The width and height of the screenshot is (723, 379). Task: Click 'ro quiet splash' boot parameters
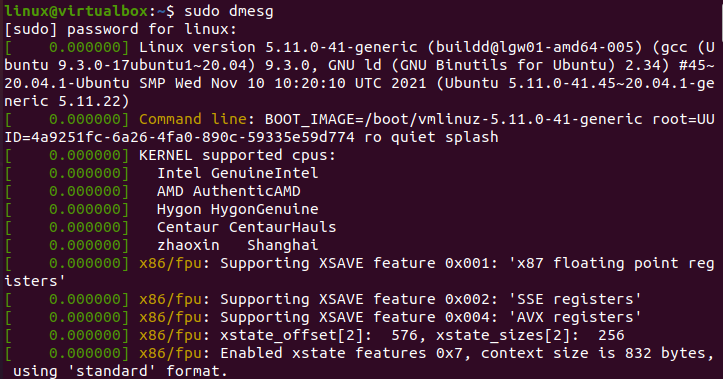pyautogui.click(x=431, y=137)
